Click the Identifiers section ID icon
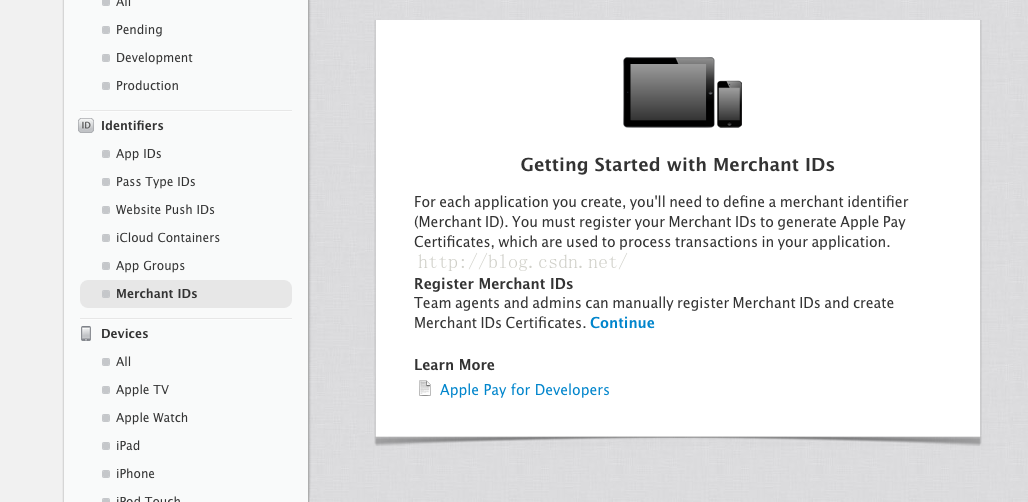 pos(86,125)
